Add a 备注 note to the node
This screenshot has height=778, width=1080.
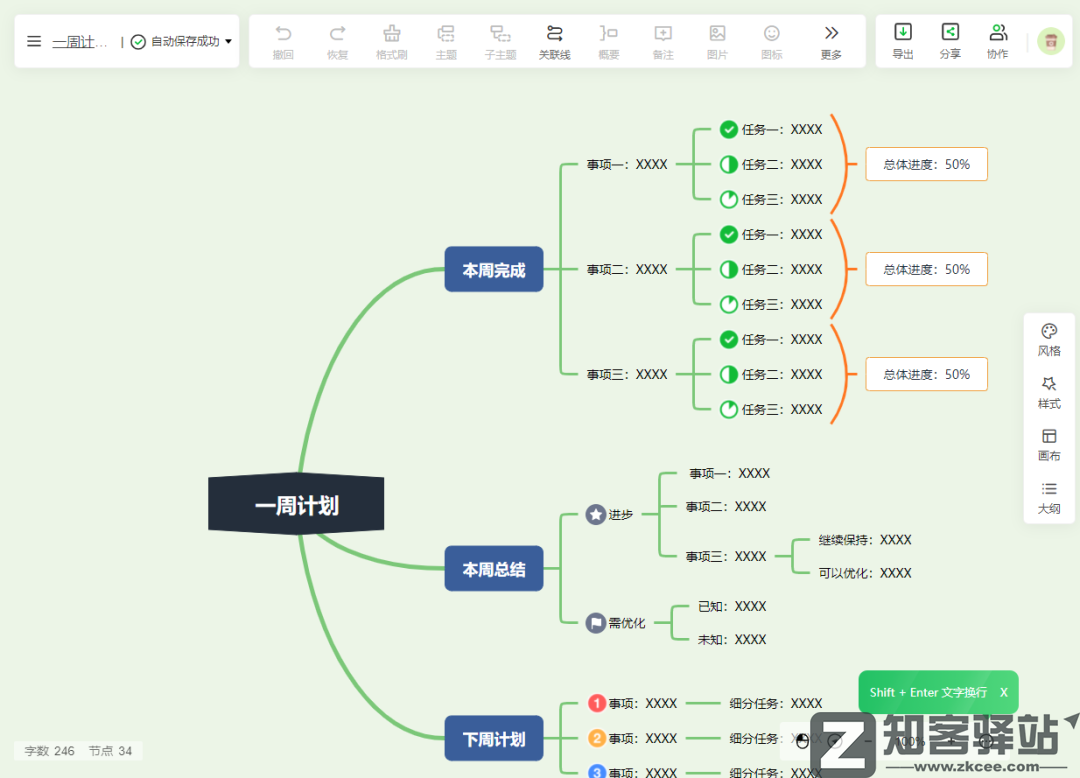662,41
